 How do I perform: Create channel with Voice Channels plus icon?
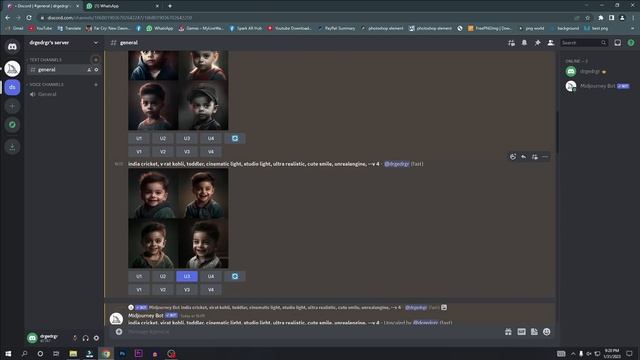pos(96,84)
